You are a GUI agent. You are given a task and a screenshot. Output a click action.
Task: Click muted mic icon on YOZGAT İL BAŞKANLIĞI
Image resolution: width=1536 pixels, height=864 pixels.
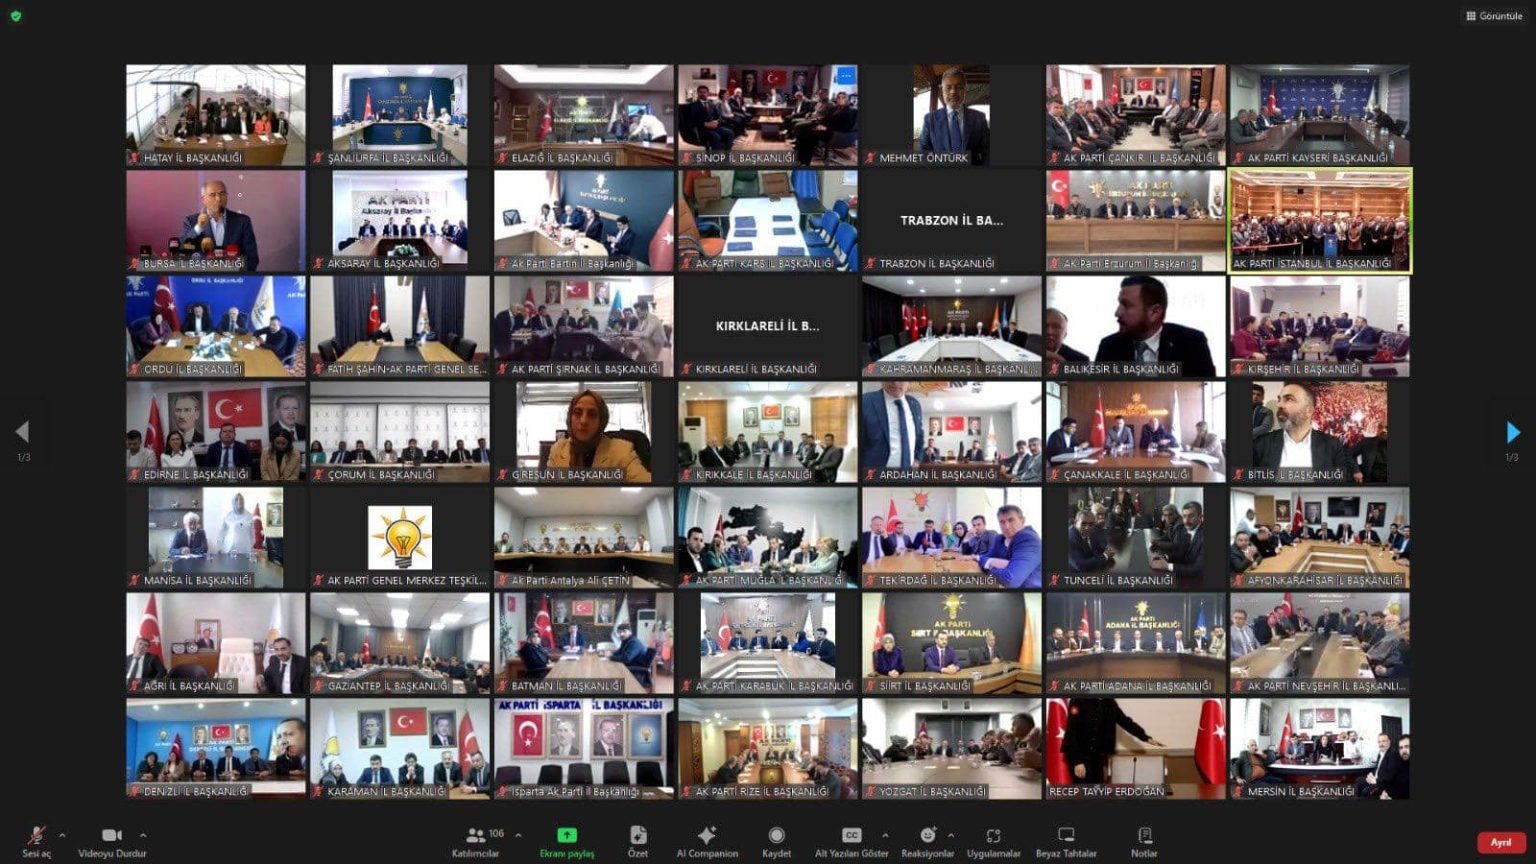[x=871, y=792]
